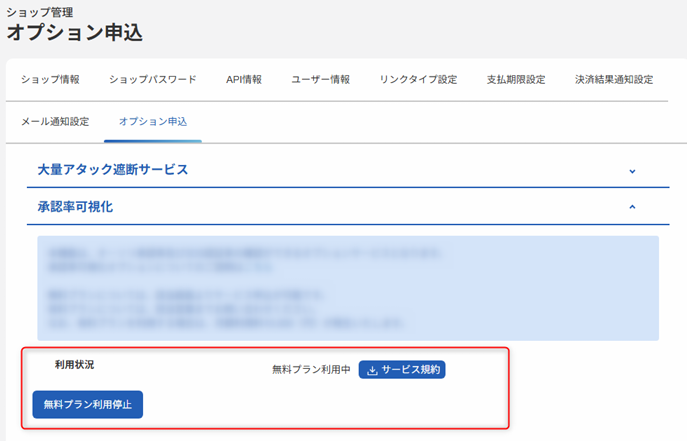Open the ショップ情報 tab
Image resolution: width=689 pixels, height=443 pixels.
(x=50, y=80)
